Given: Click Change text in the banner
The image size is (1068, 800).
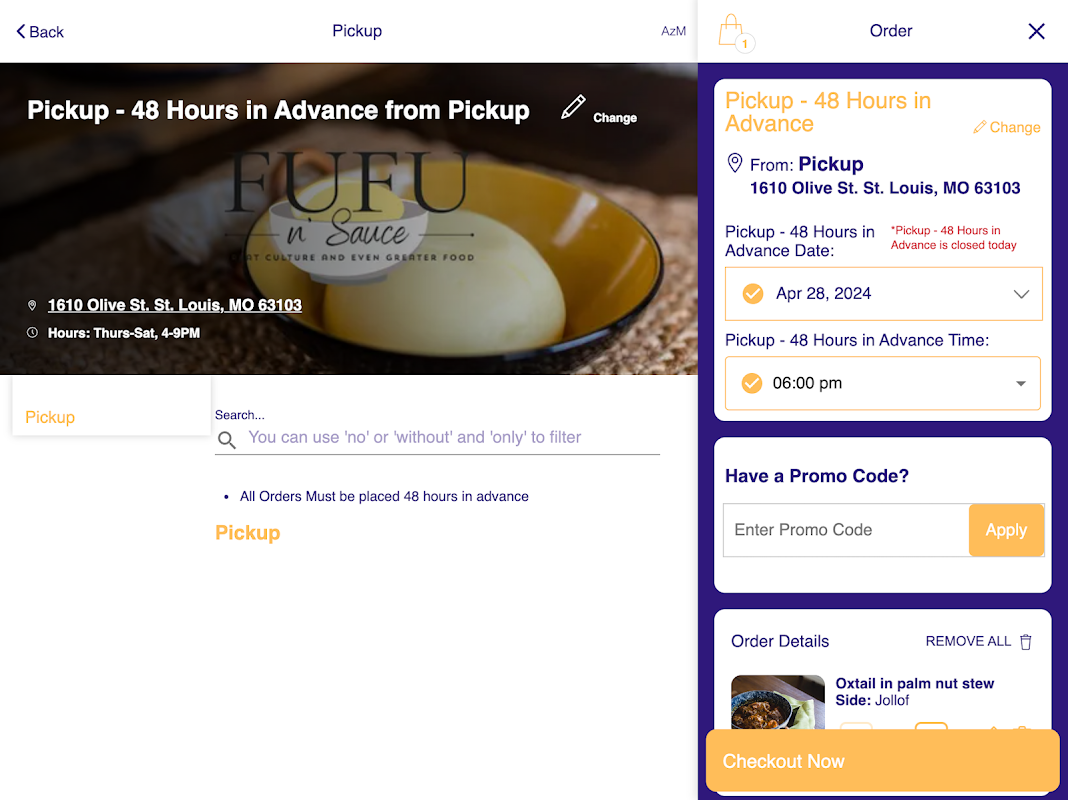Looking at the screenshot, I should coord(614,118).
